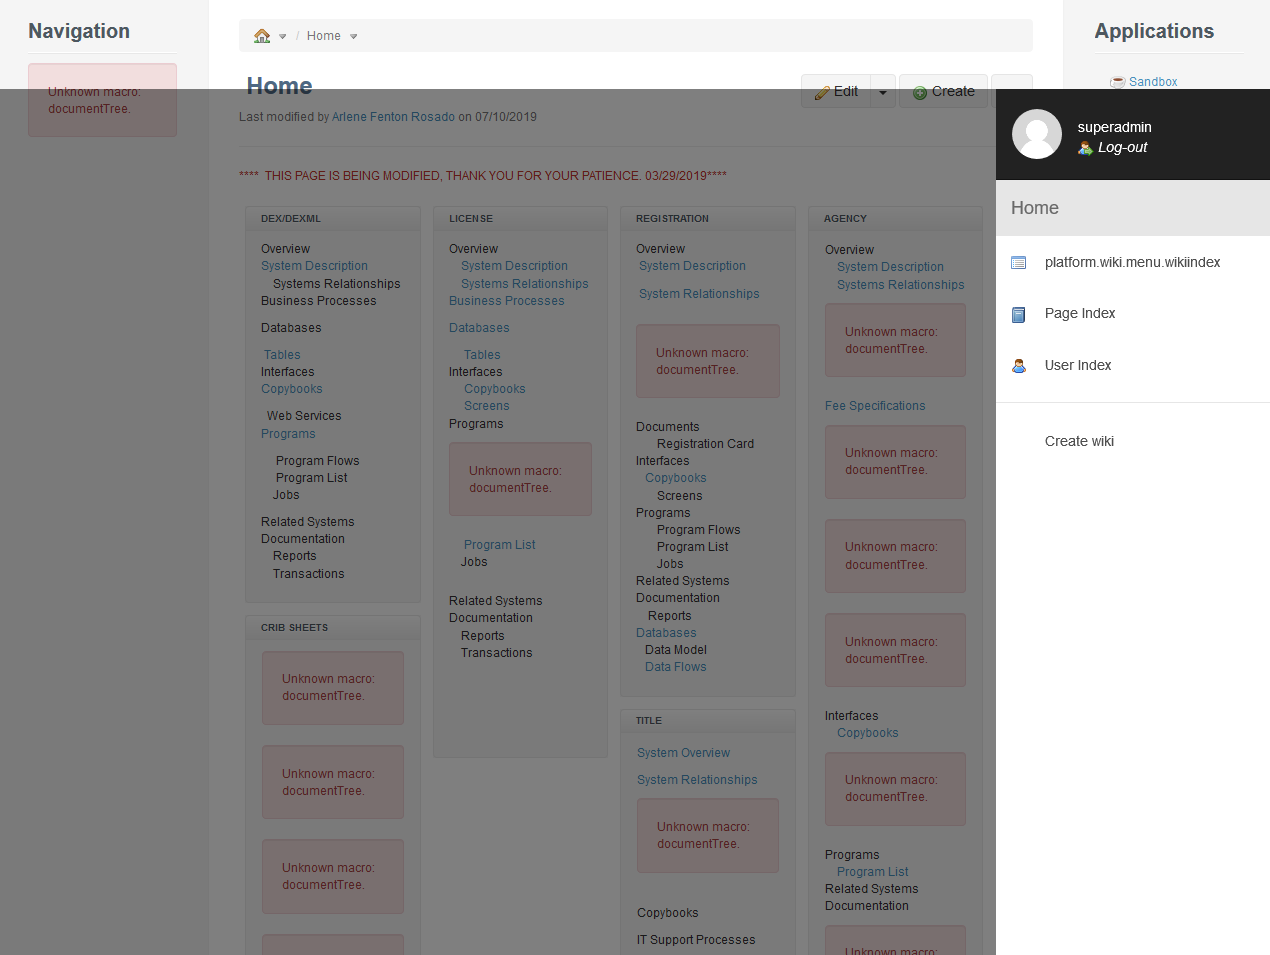Open author link Arlene Fenton Rosado
The width and height of the screenshot is (1270, 955).
tap(393, 117)
